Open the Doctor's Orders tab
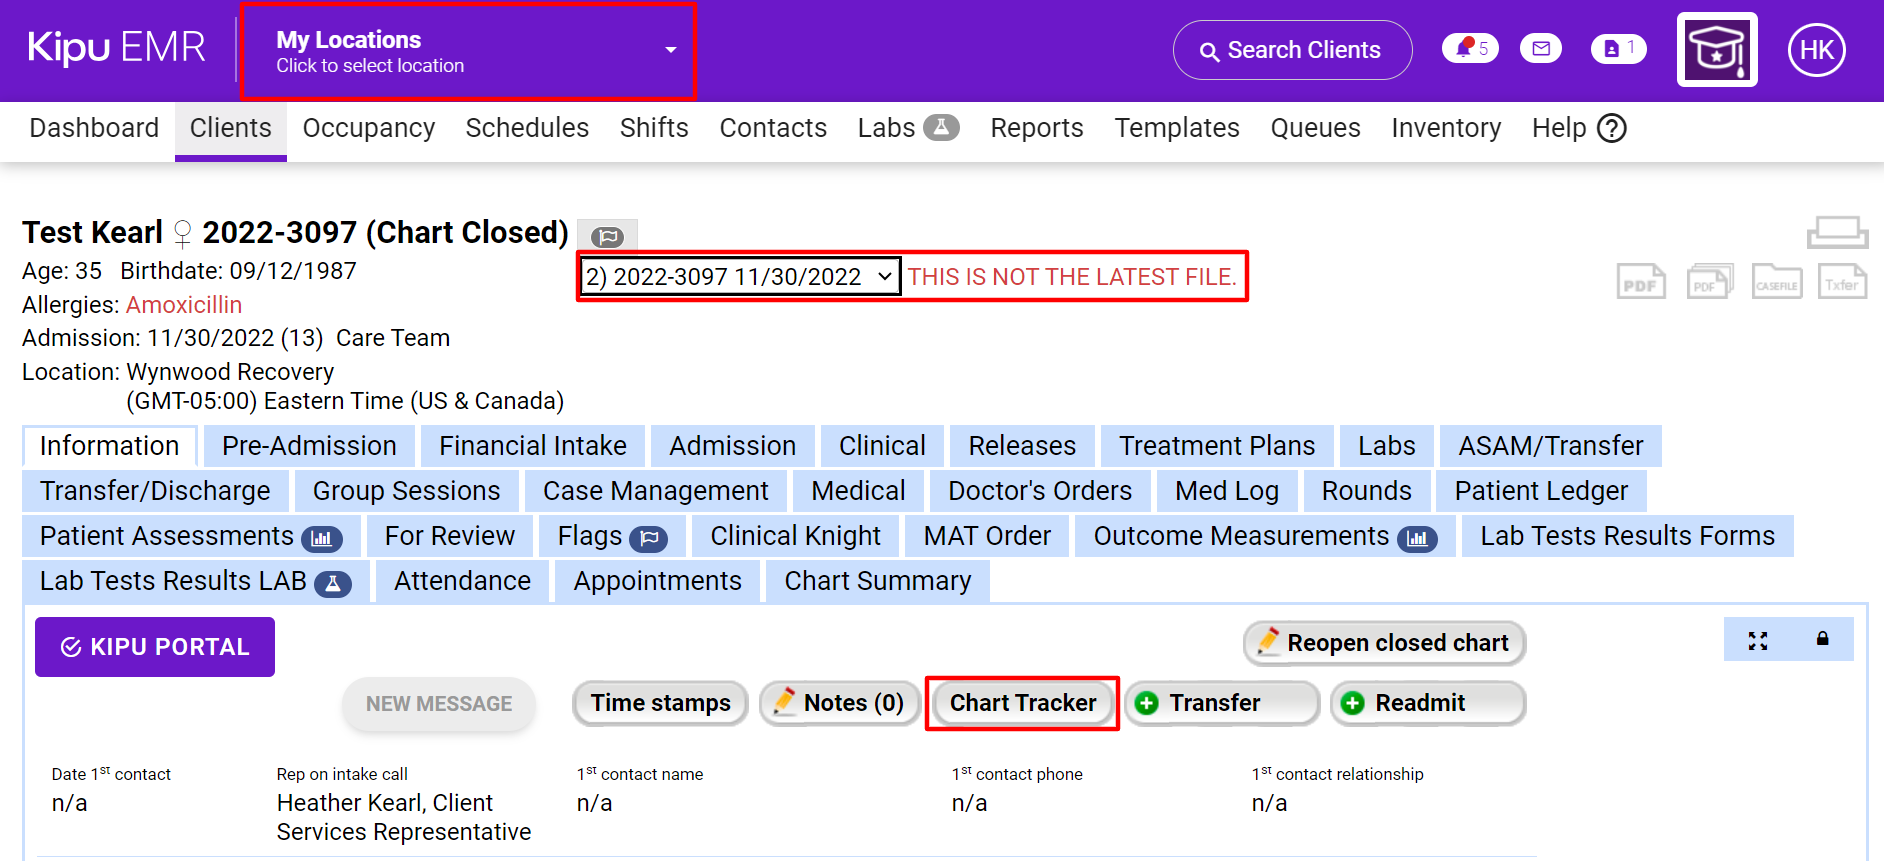 (x=1039, y=491)
